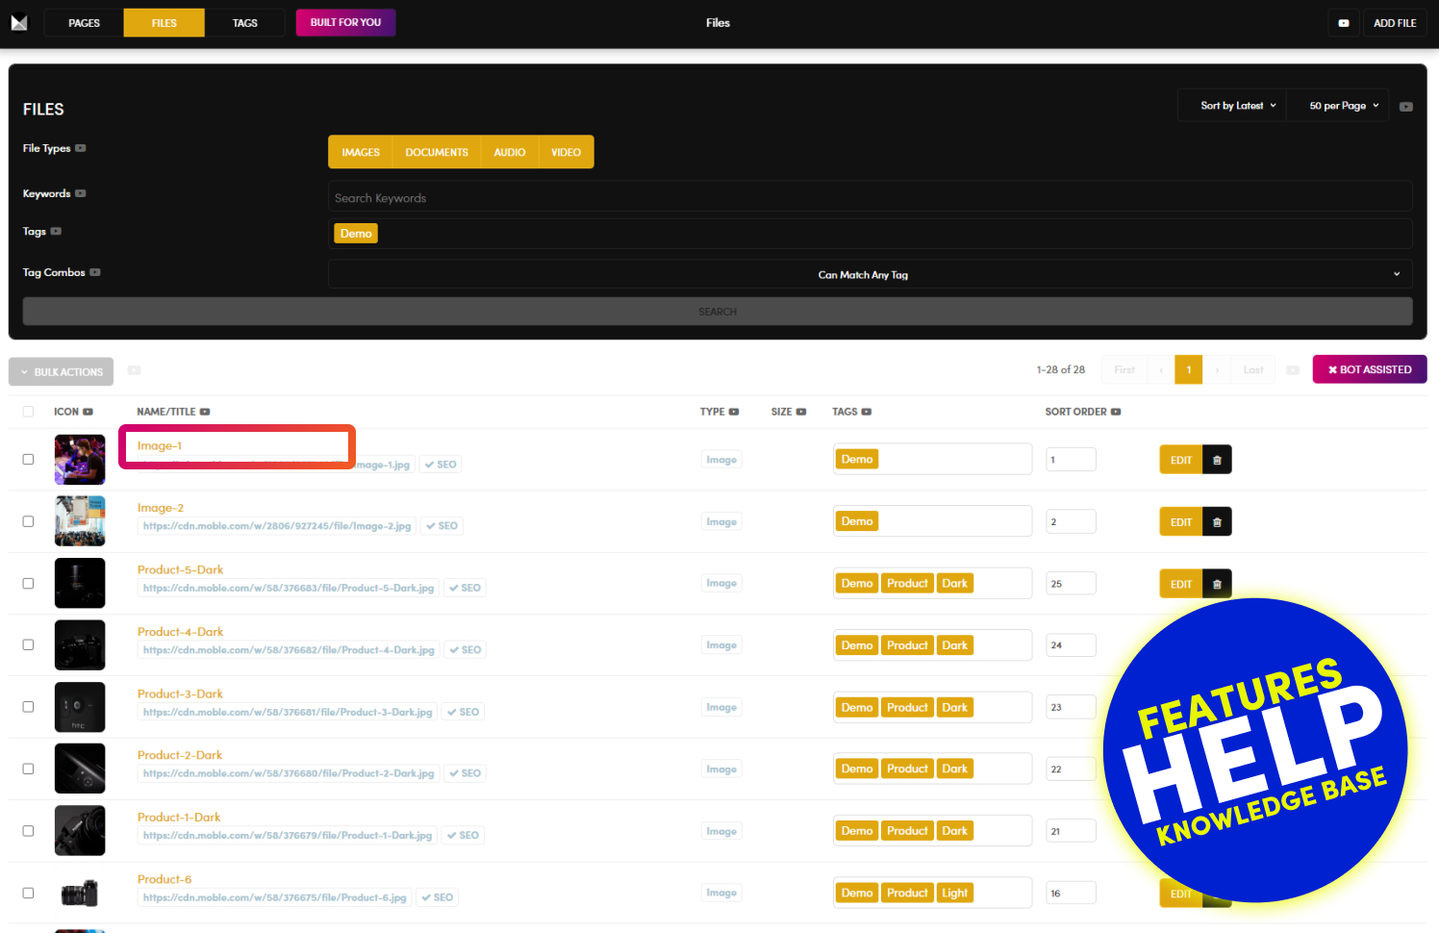This screenshot has width=1439, height=933.
Task: Open the TAGS tab in top navigation
Action: coord(245,23)
